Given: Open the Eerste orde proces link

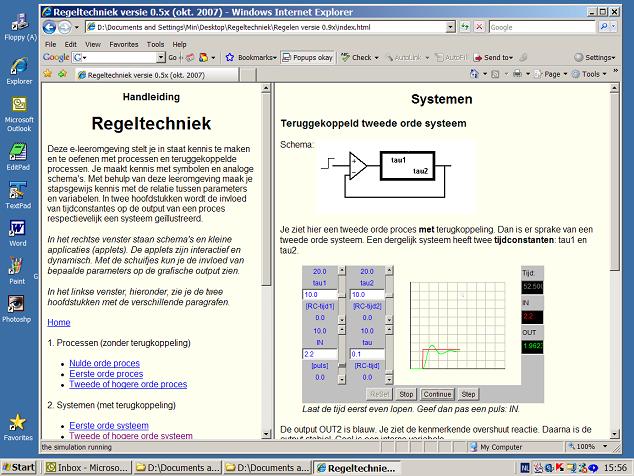Looking at the screenshot, I should [106, 374].
